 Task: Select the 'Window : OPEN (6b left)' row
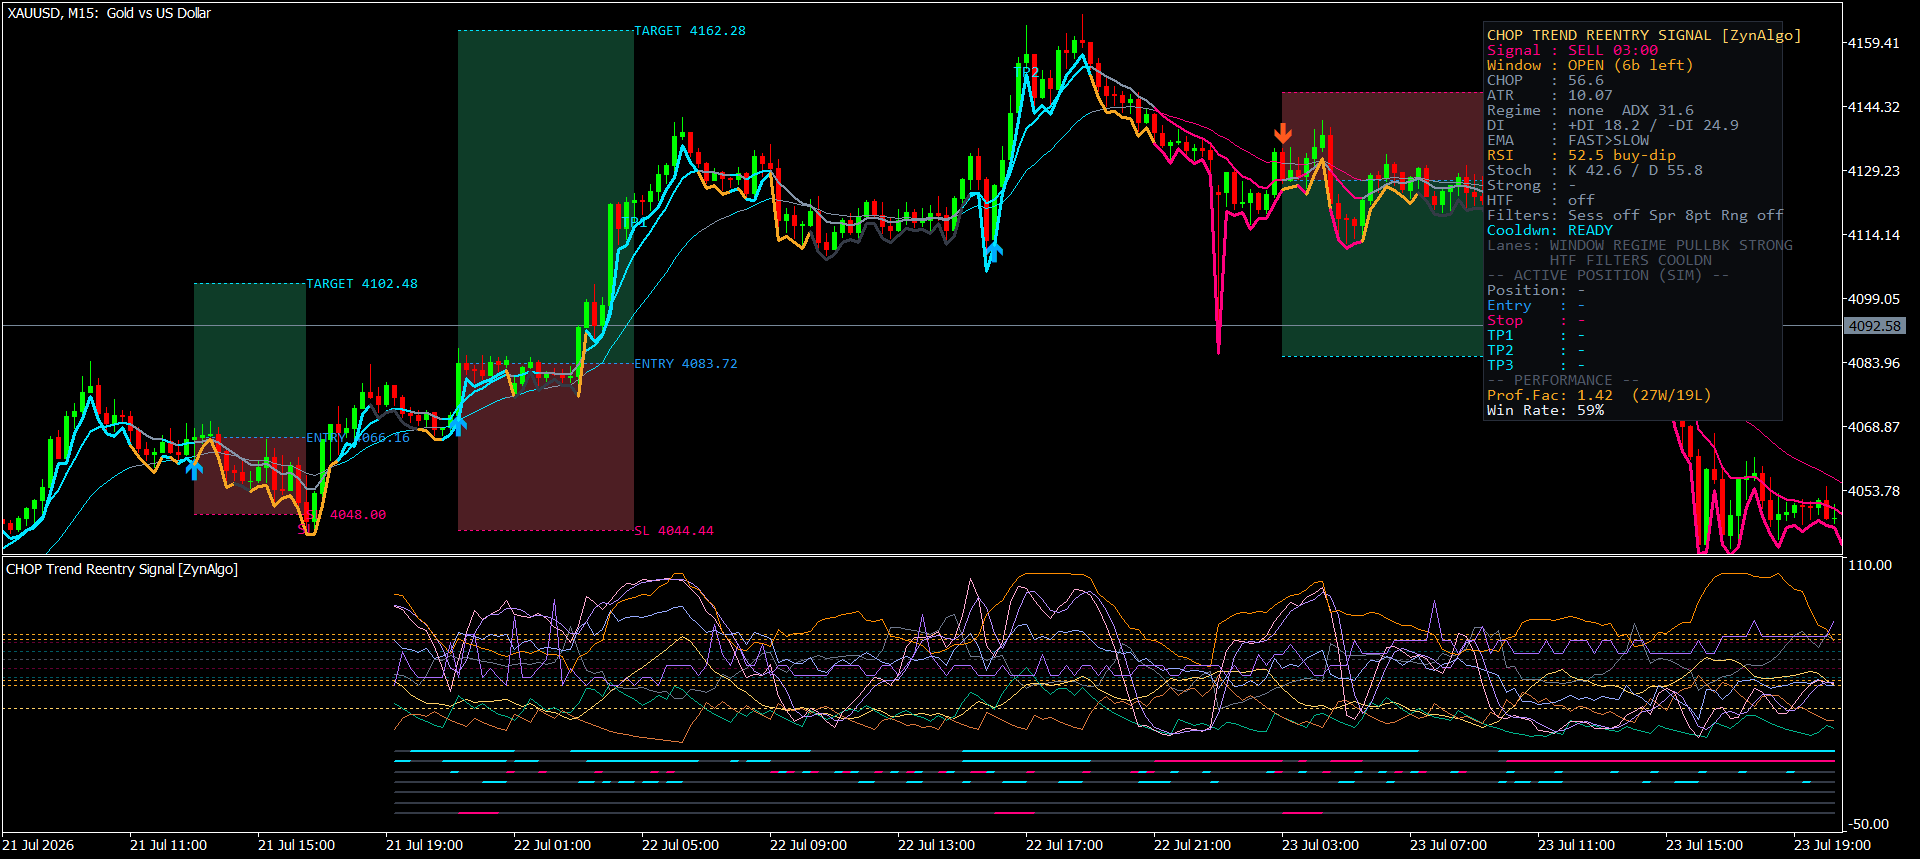(1590, 65)
